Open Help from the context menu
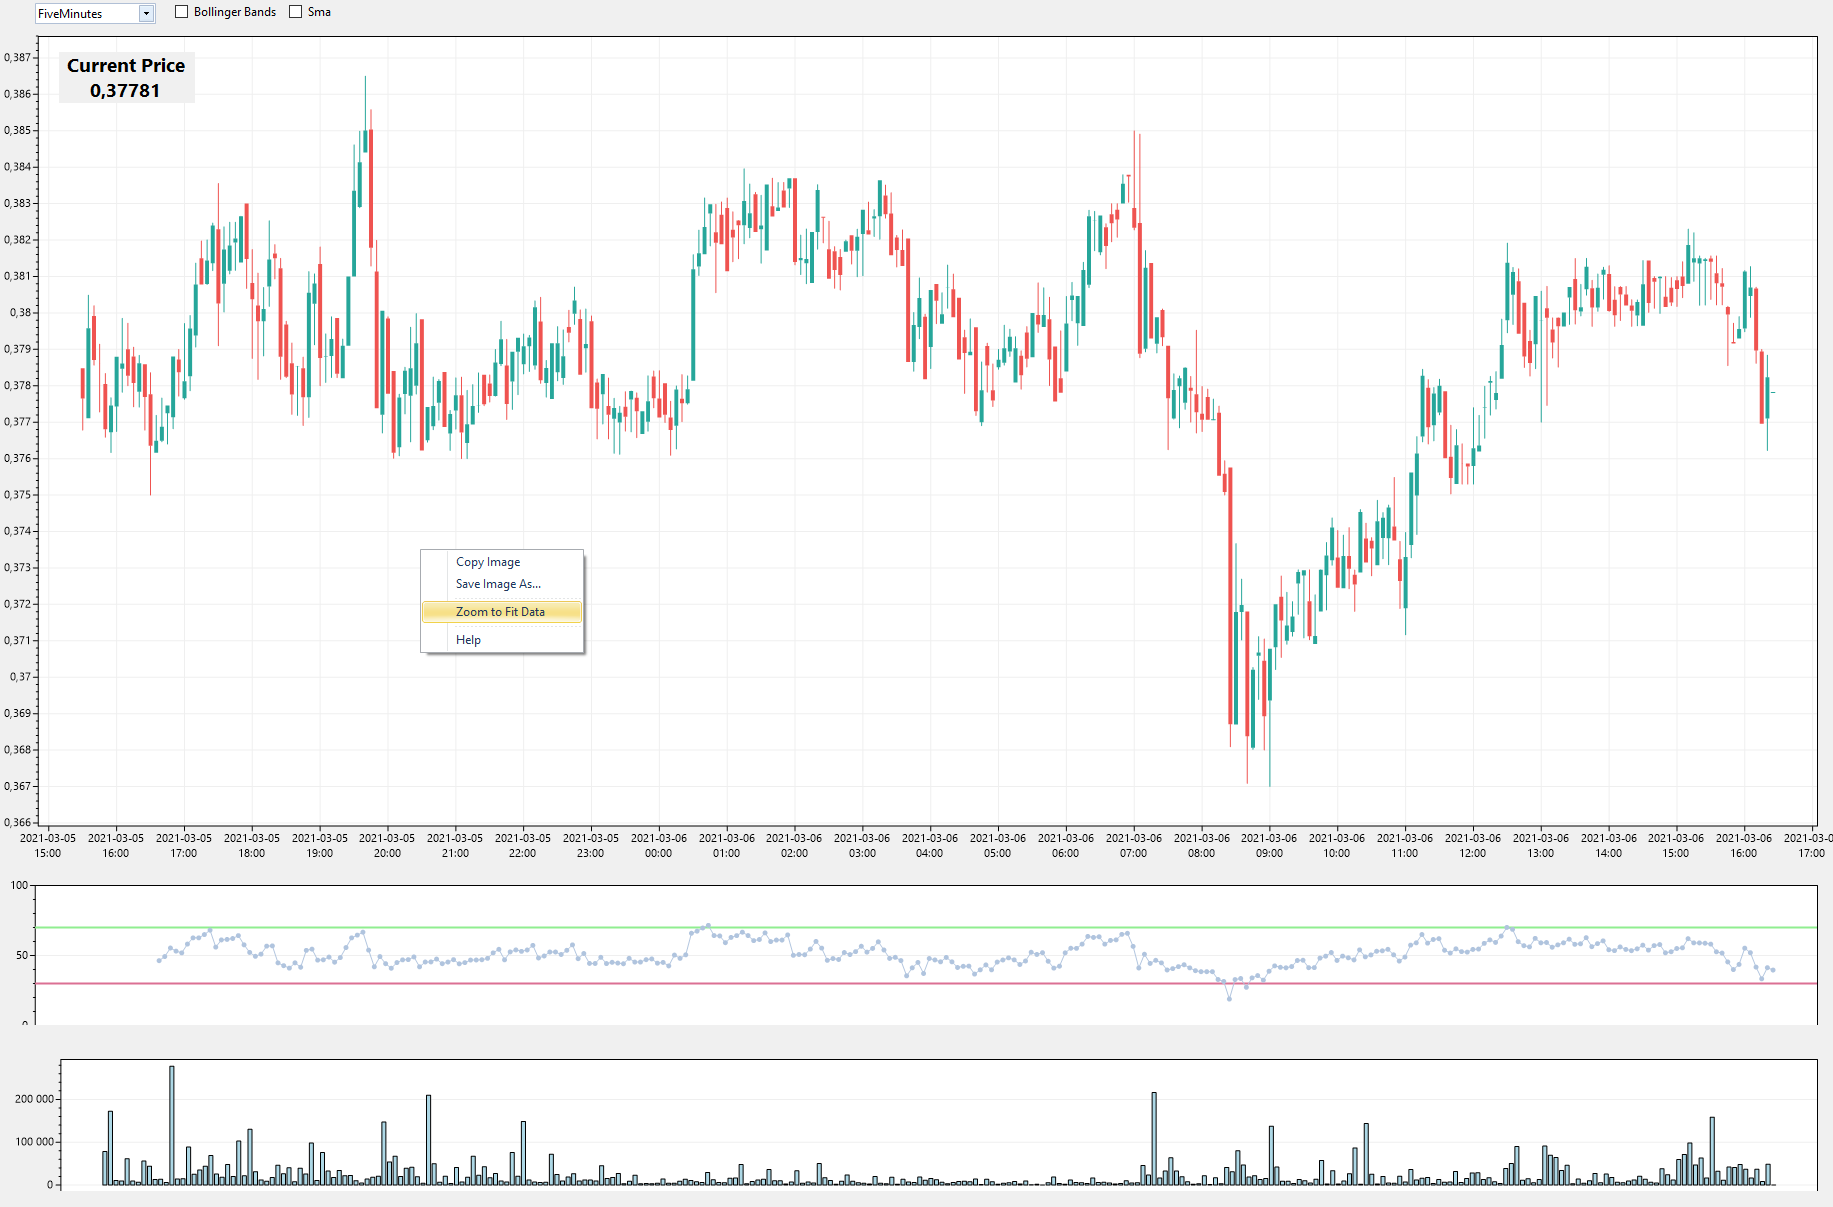 coord(467,639)
